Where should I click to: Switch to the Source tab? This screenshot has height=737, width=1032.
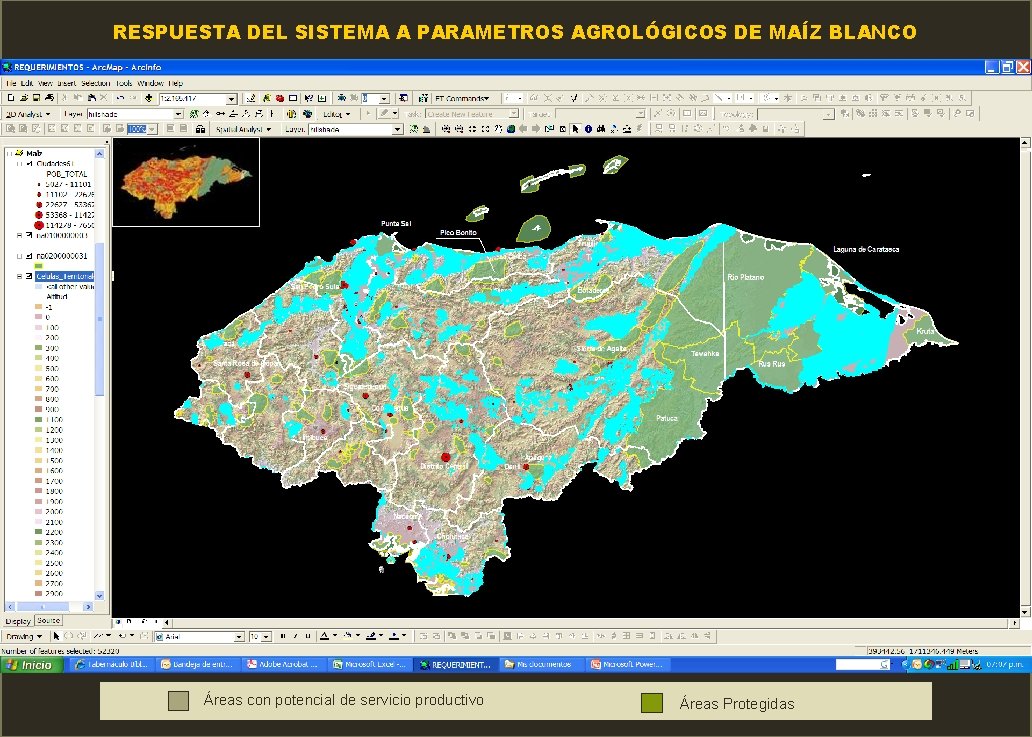(x=48, y=621)
